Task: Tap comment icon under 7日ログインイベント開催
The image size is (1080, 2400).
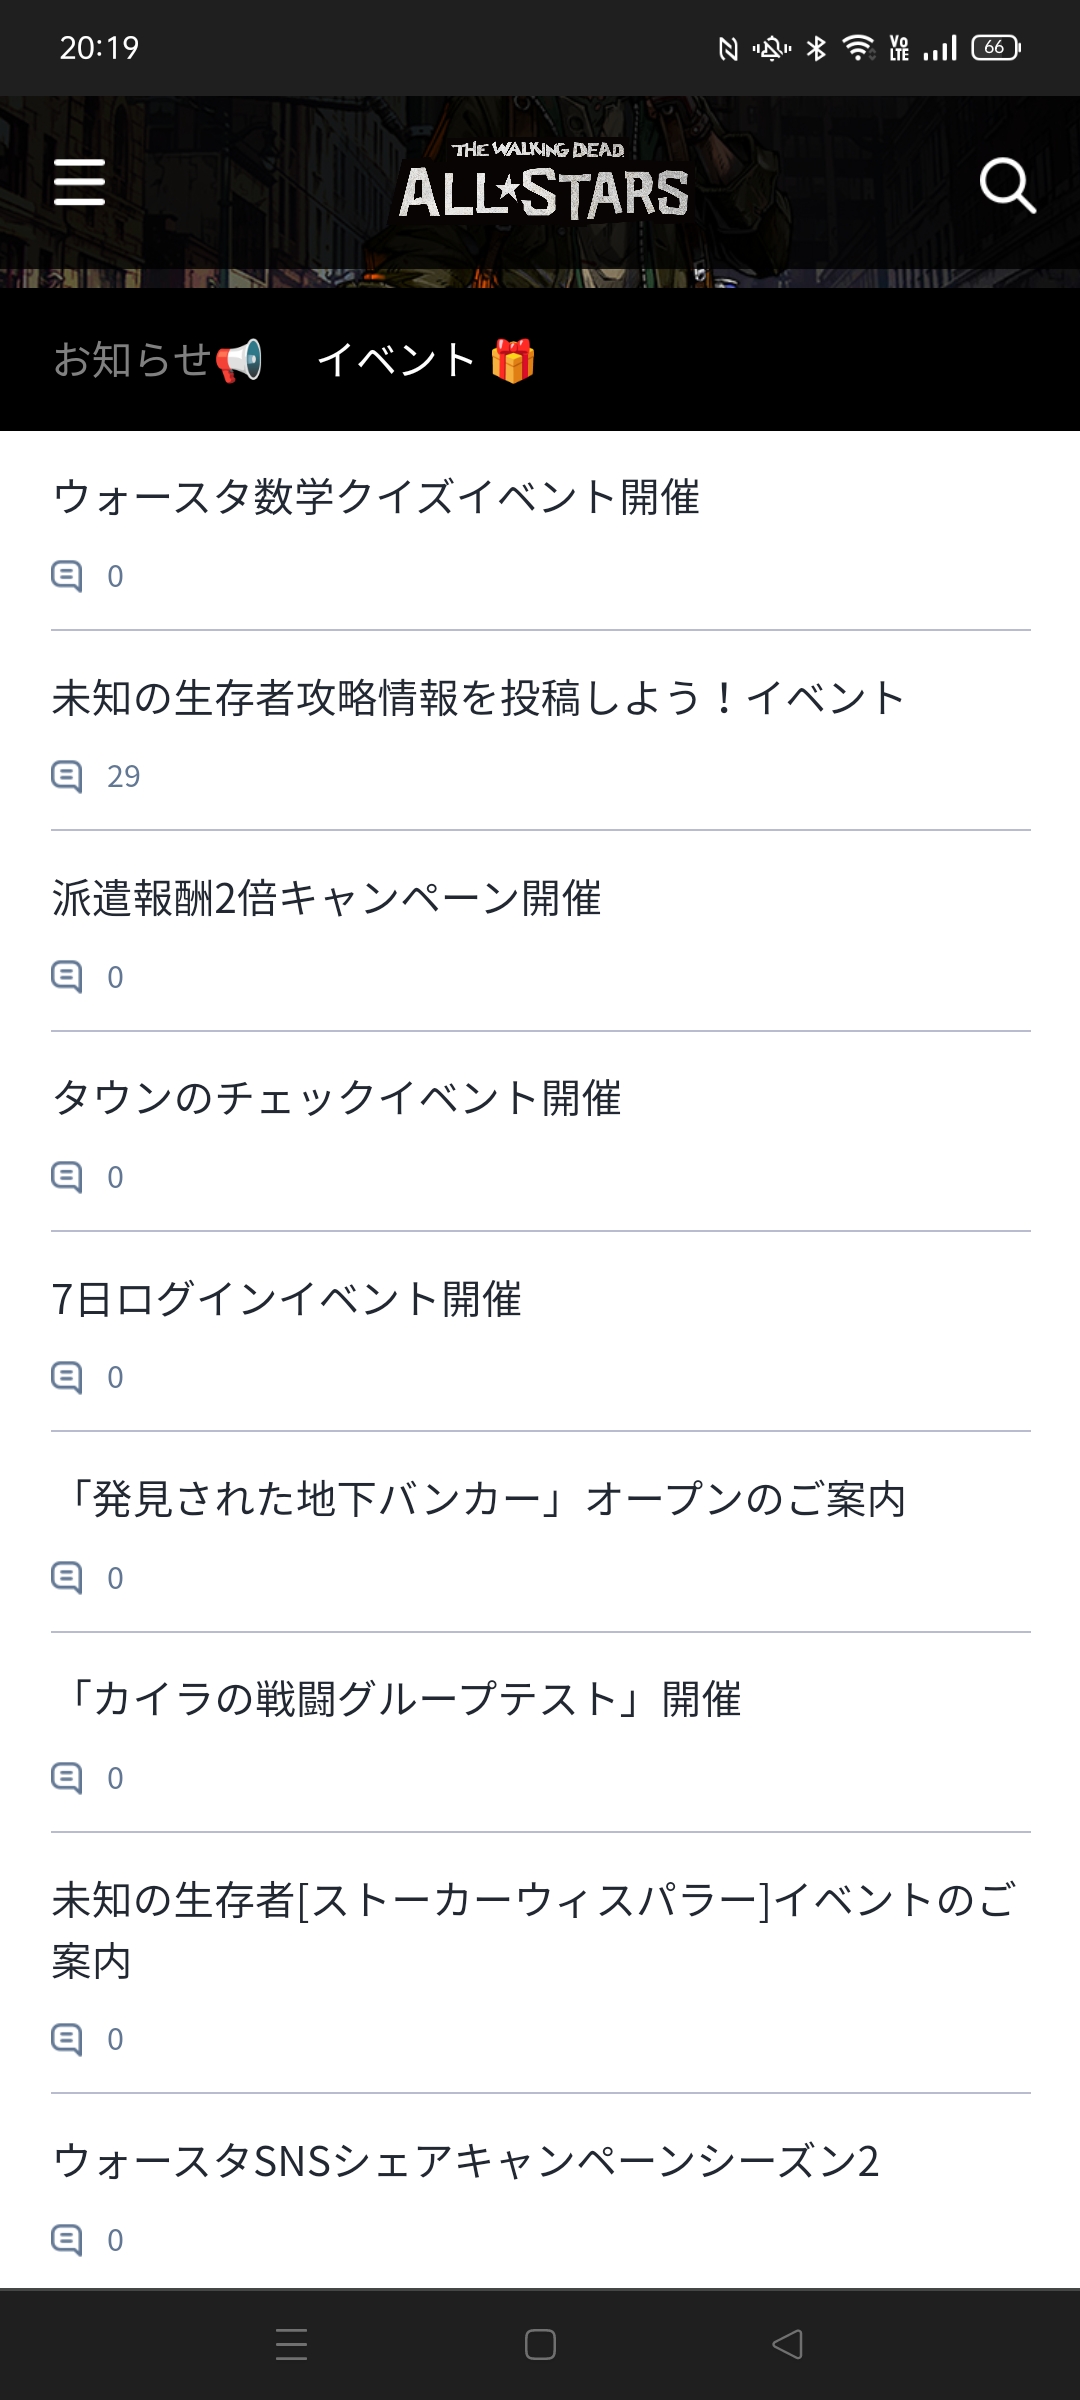Action: click(x=67, y=1377)
